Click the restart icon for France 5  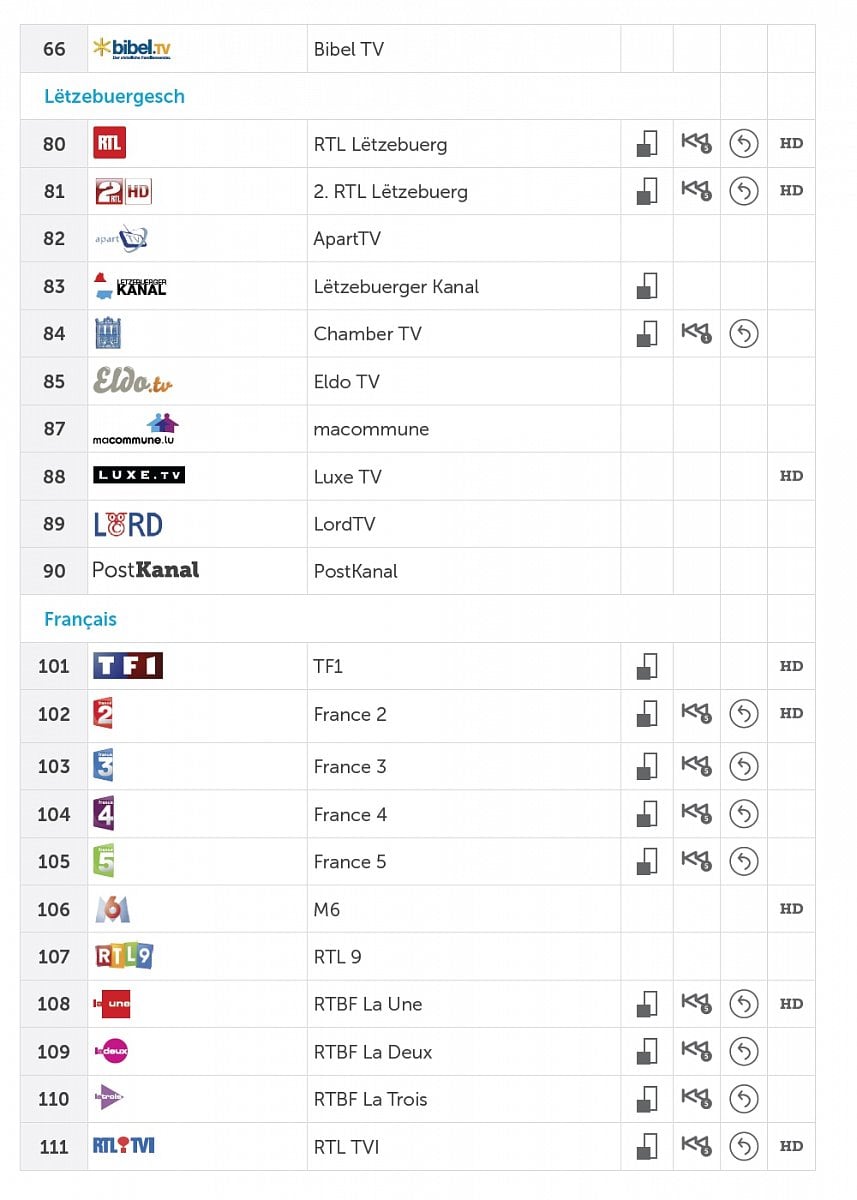743,862
